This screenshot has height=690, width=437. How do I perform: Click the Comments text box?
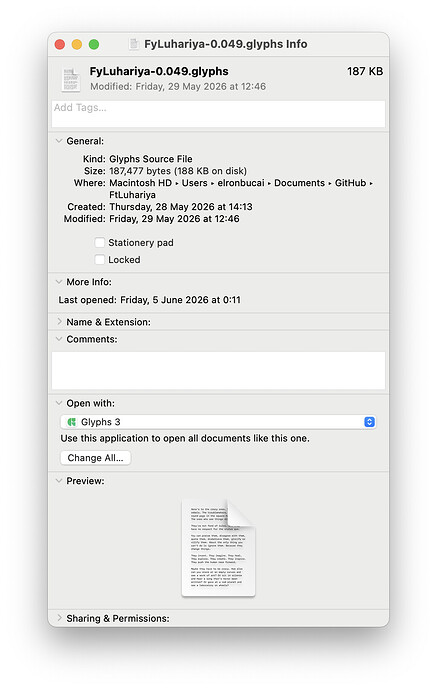[218, 370]
